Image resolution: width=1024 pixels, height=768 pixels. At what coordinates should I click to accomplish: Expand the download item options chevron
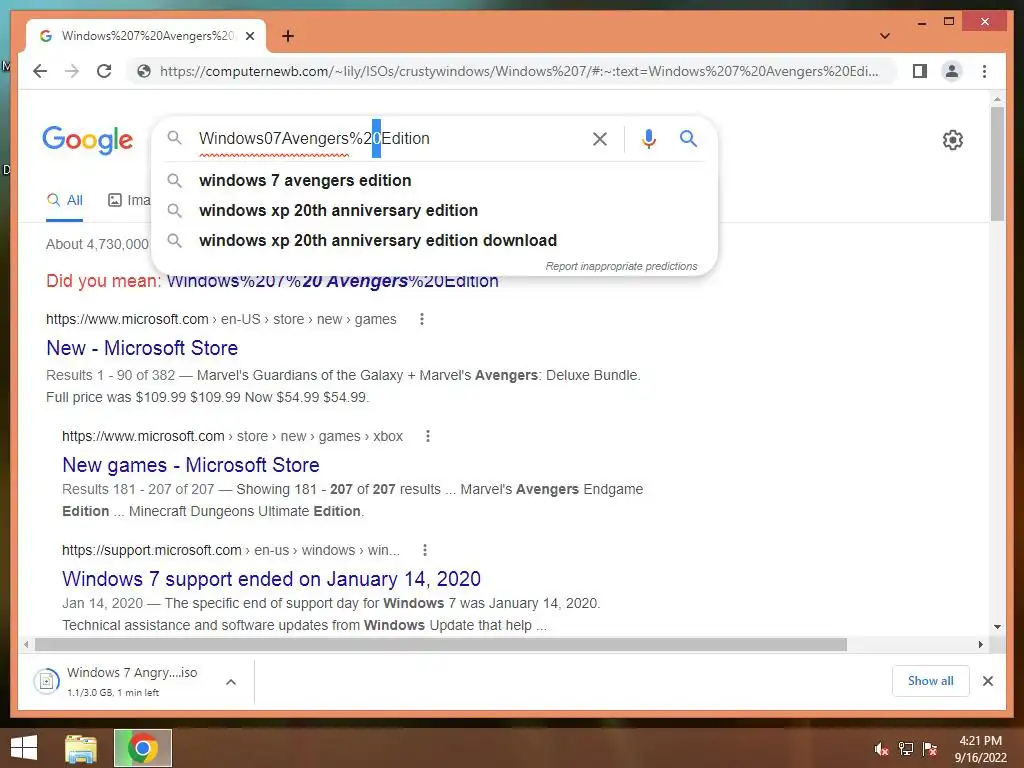tap(231, 682)
